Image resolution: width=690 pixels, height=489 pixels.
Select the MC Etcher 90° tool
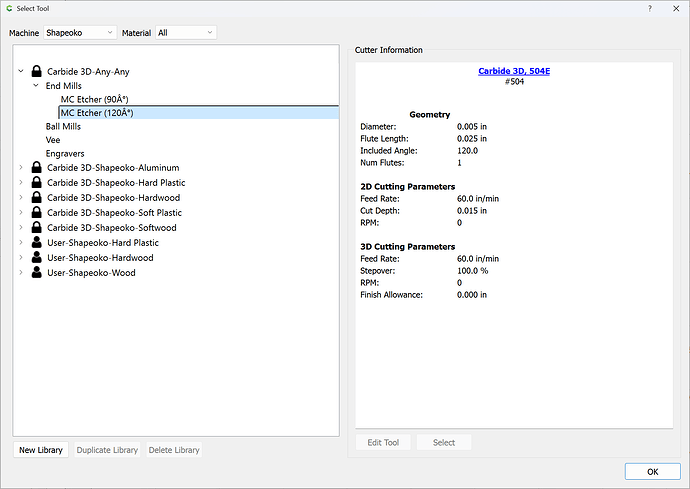pyautogui.click(x=95, y=99)
